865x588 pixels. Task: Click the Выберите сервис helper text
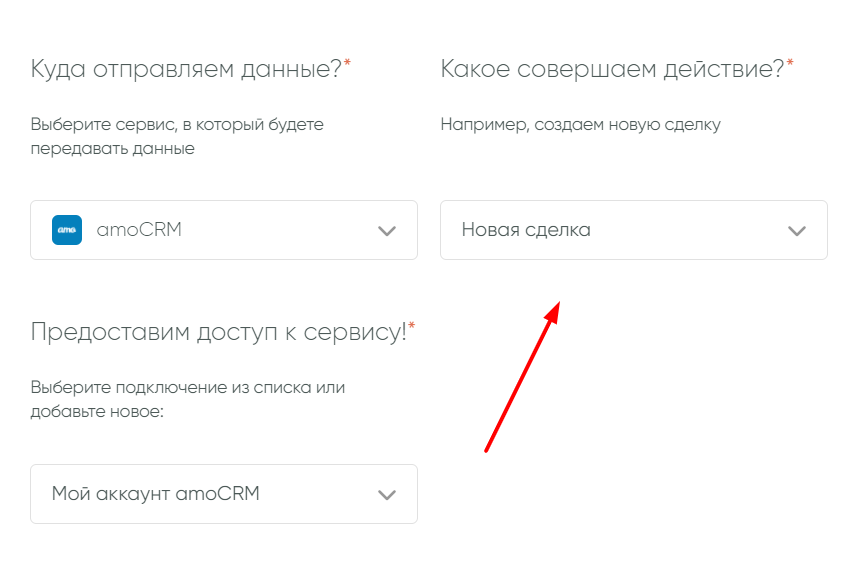click(177, 137)
